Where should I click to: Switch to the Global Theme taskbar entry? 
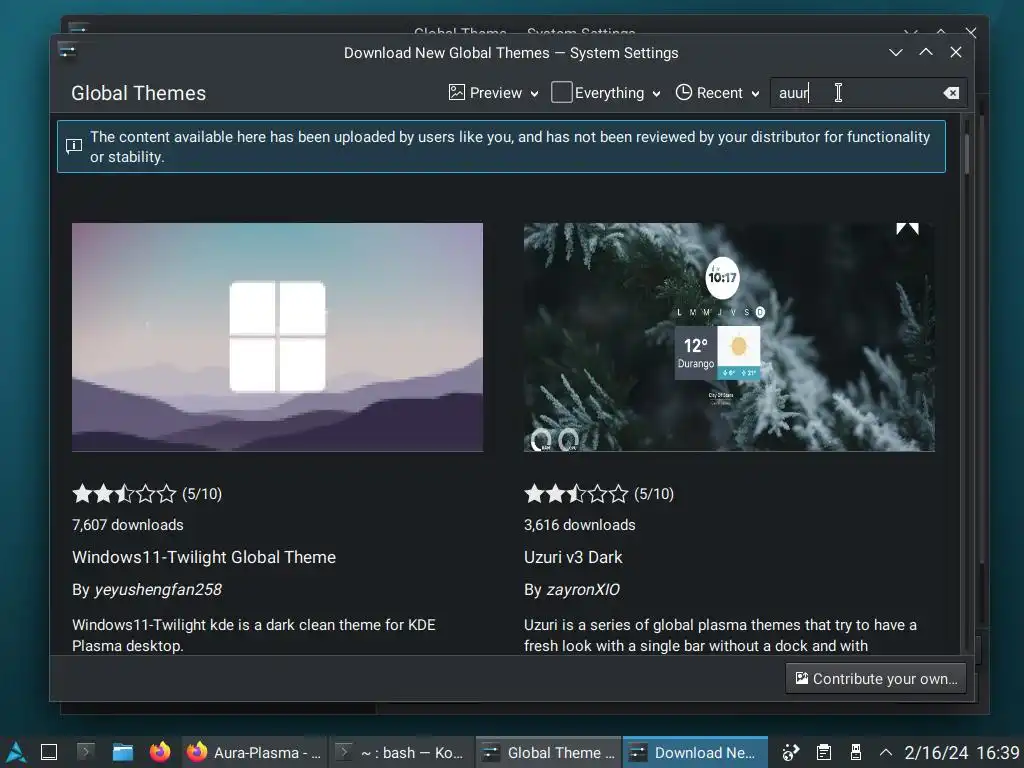548,752
